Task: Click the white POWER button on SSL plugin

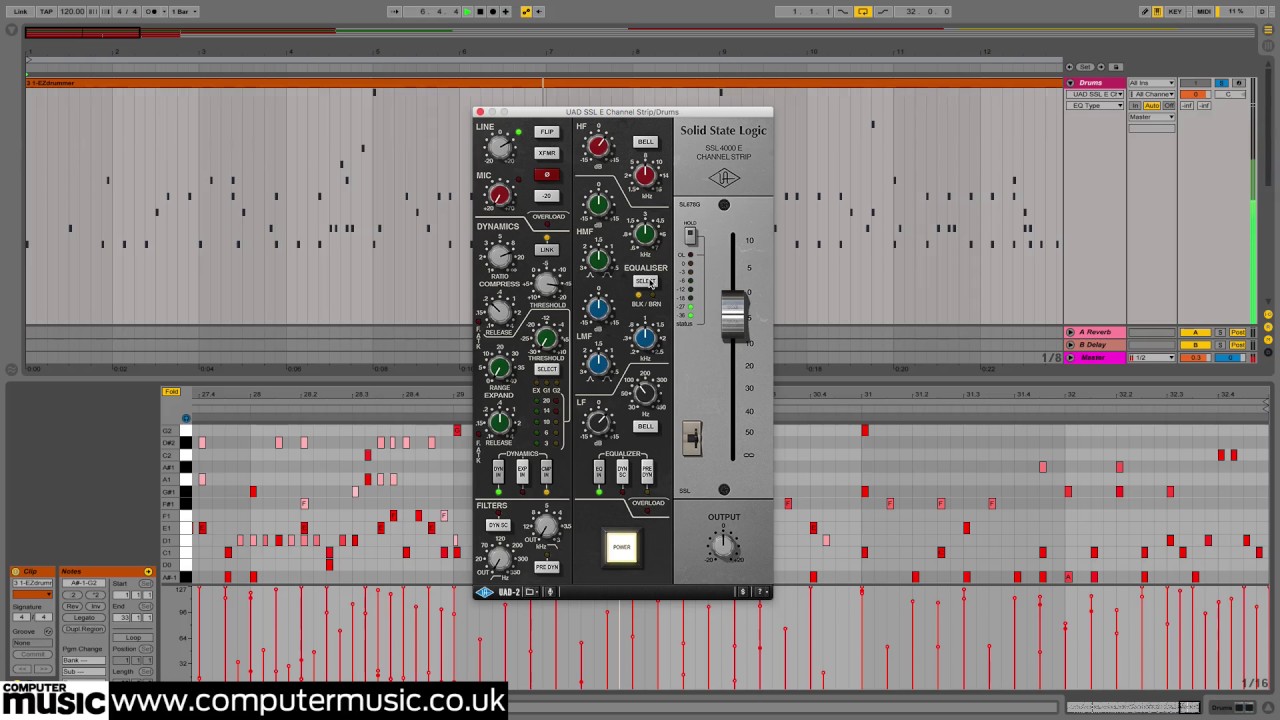Action: (622, 547)
